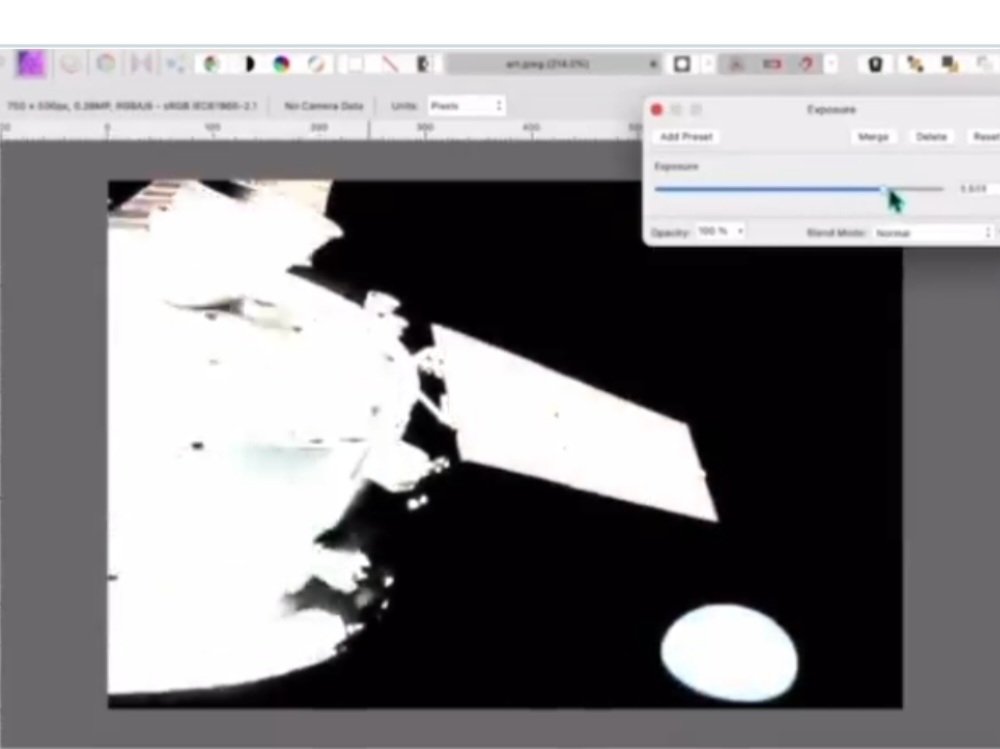Apply Auto White Balance icon
The height and width of the screenshot is (749, 1000).
(317, 64)
